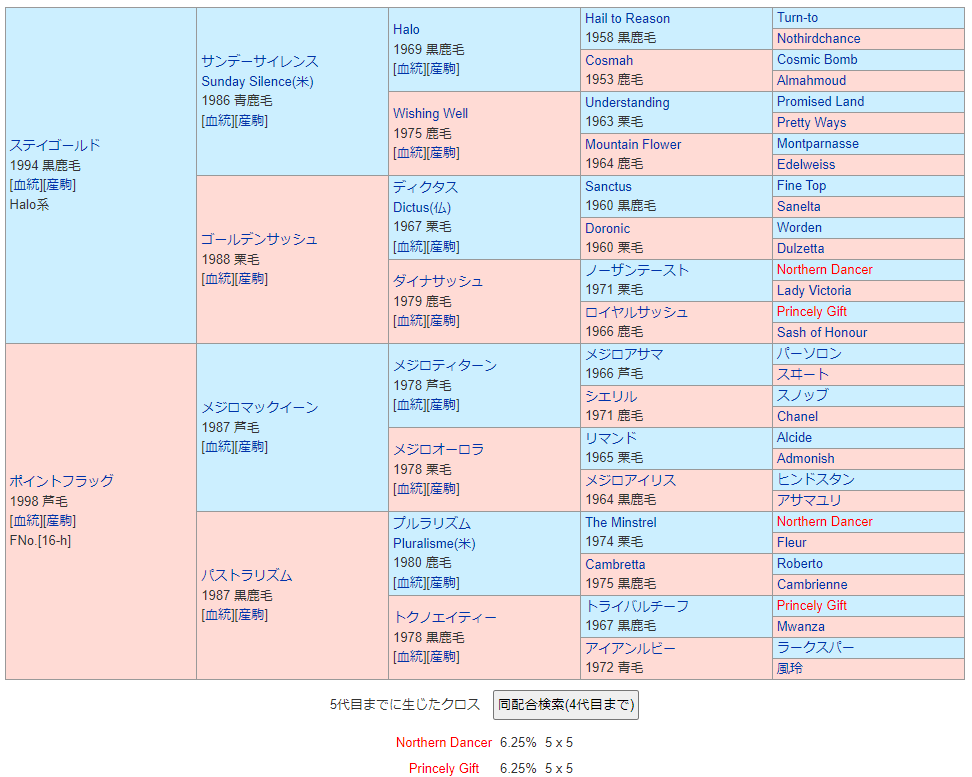Open The Minstrel pedigree link
The width and height of the screenshot is (972, 777).
click(x=620, y=522)
